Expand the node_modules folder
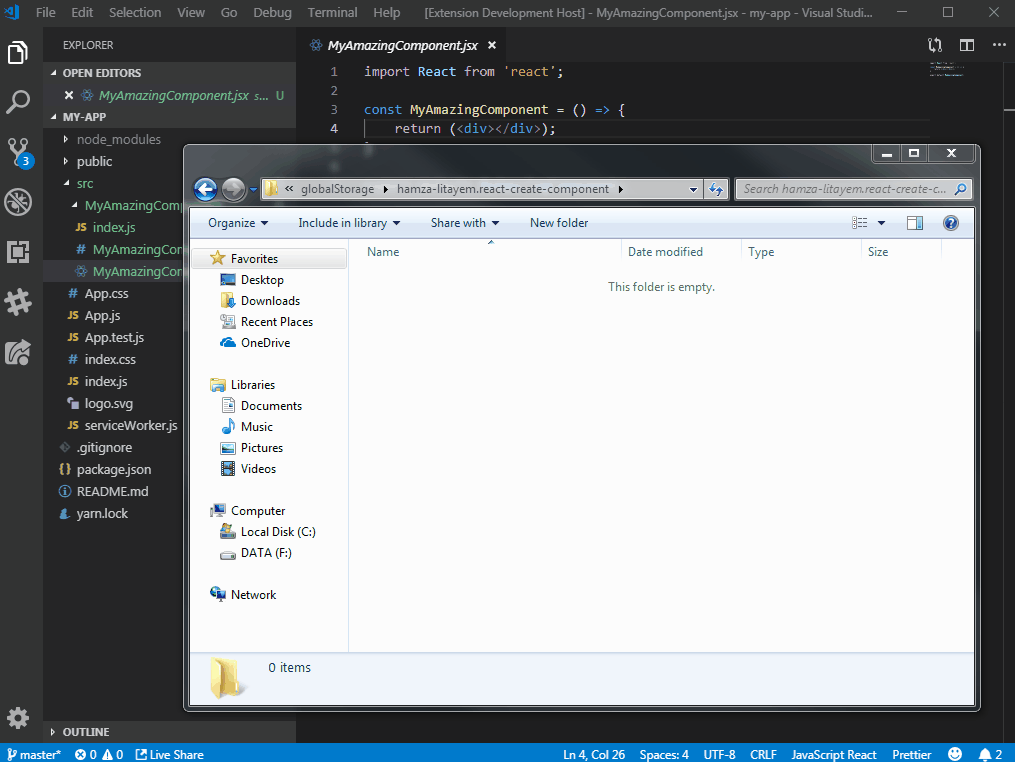Image resolution: width=1015 pixels, height=762 pixels. pyautogui.click(x=65, y=139)
